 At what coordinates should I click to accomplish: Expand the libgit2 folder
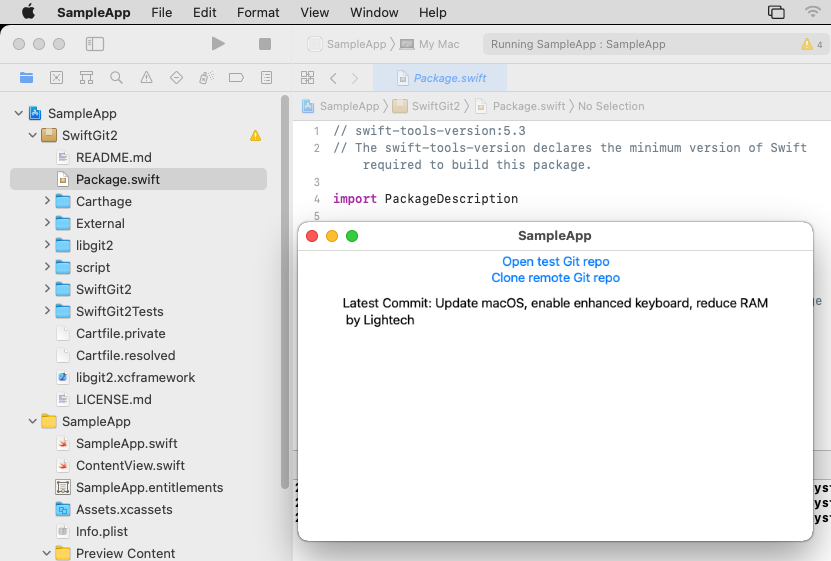47,245
